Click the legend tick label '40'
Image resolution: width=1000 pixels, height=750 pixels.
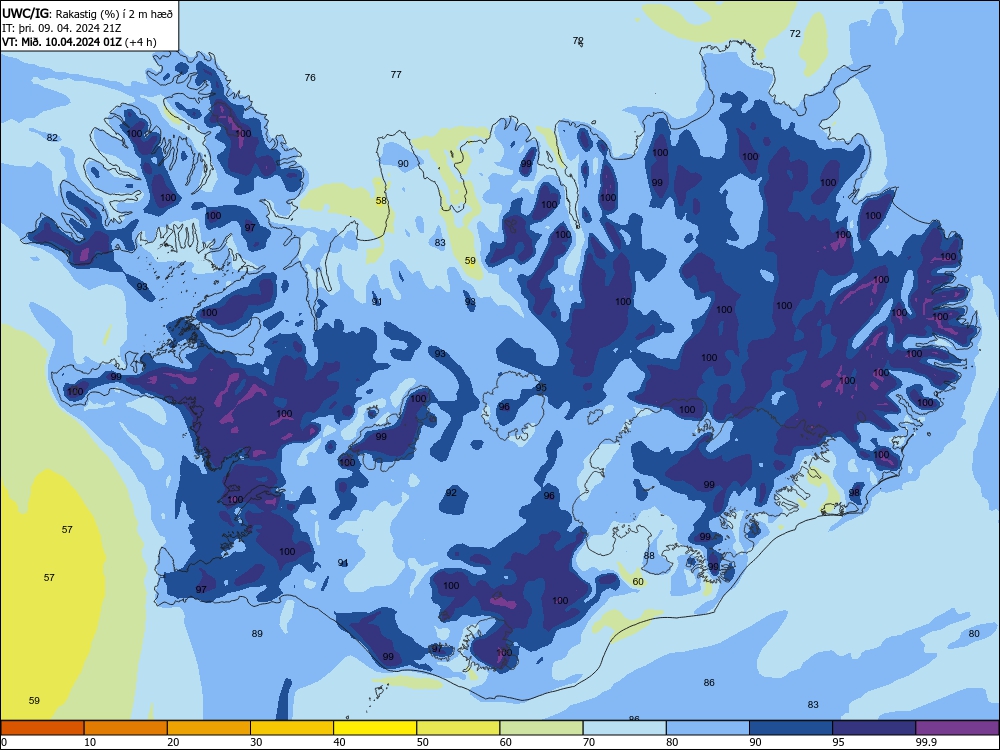point(339,742)
